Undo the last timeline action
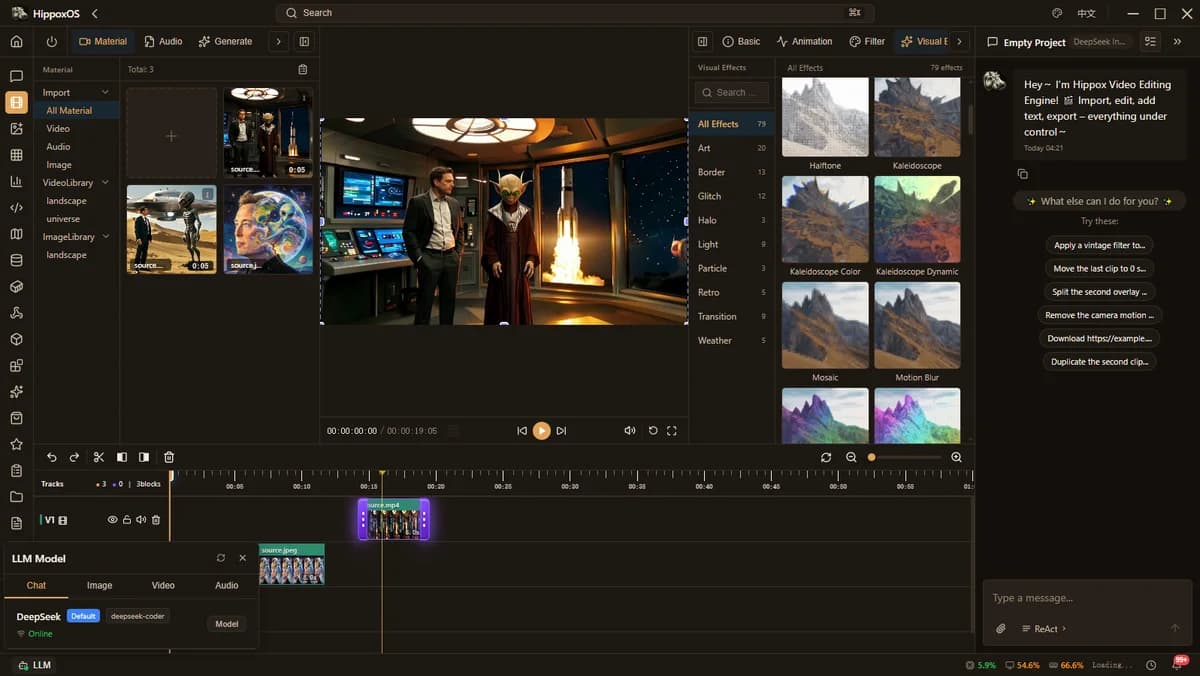Viewport: 1200px width, 676px height. pyautogui.click(x=52, y=457)
